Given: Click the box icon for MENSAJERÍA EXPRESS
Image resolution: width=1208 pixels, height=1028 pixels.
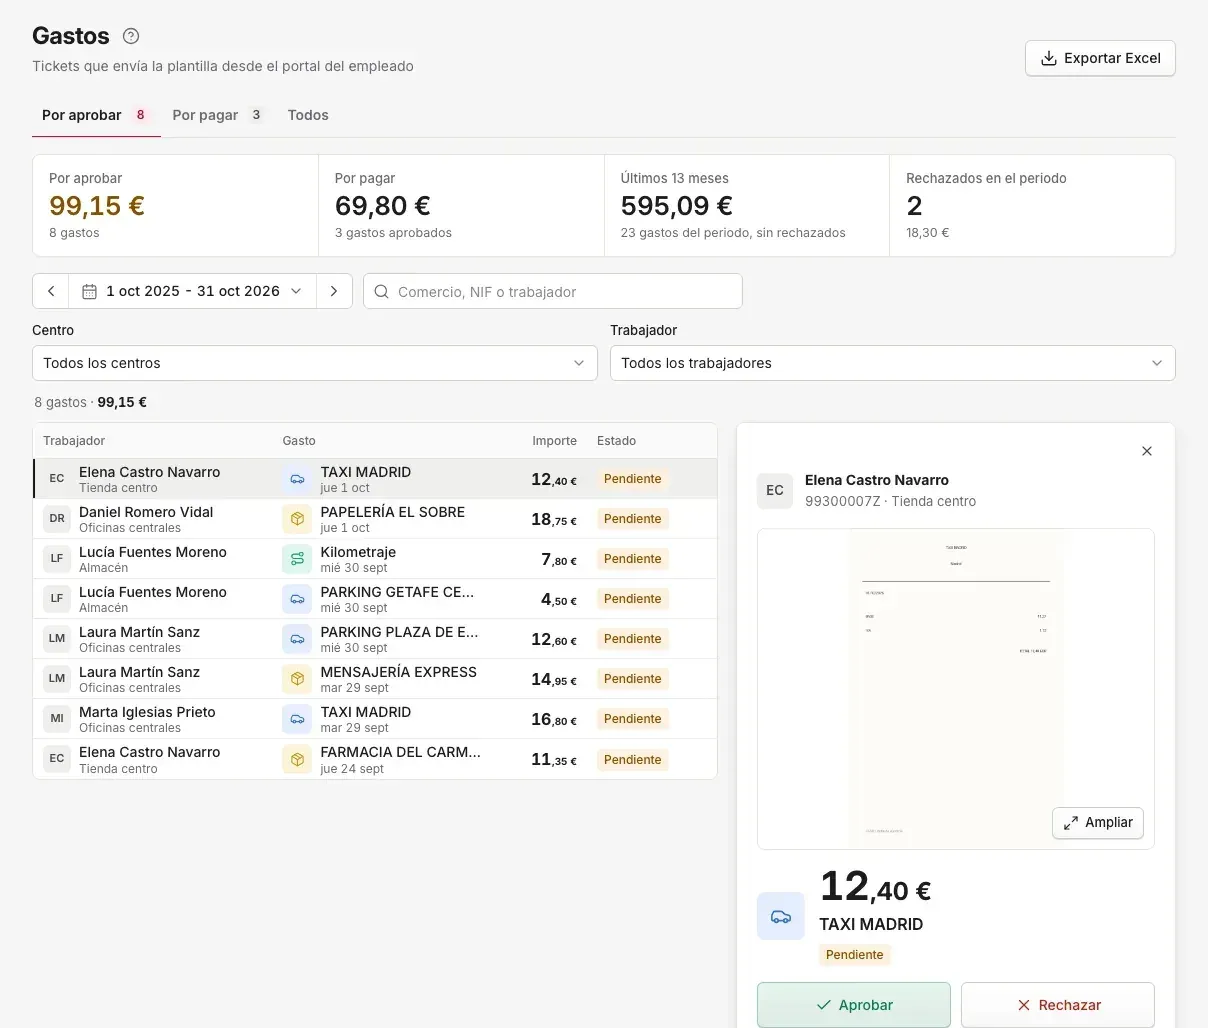Looking at the screenshot, I should (297, 679).
